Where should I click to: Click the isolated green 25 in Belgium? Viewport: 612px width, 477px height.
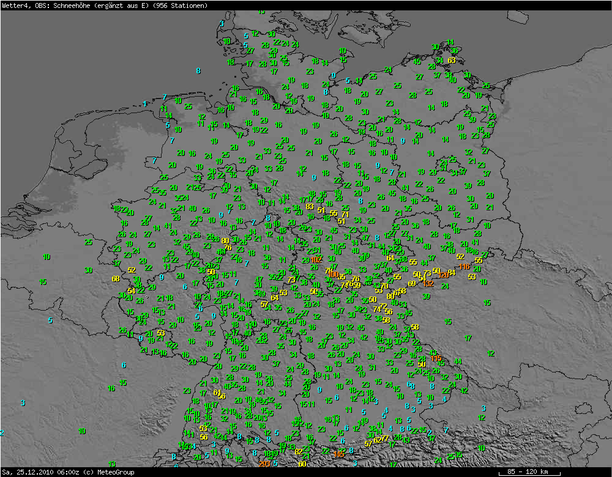tap(88, 242)
